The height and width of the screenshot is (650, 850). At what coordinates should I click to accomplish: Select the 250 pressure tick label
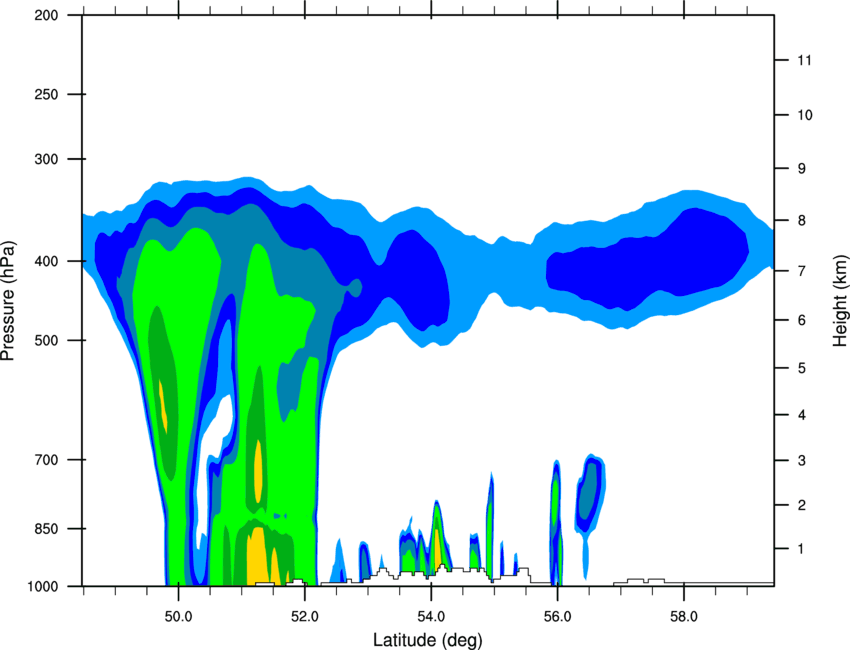pyautogui.click(x=46, y=94)
